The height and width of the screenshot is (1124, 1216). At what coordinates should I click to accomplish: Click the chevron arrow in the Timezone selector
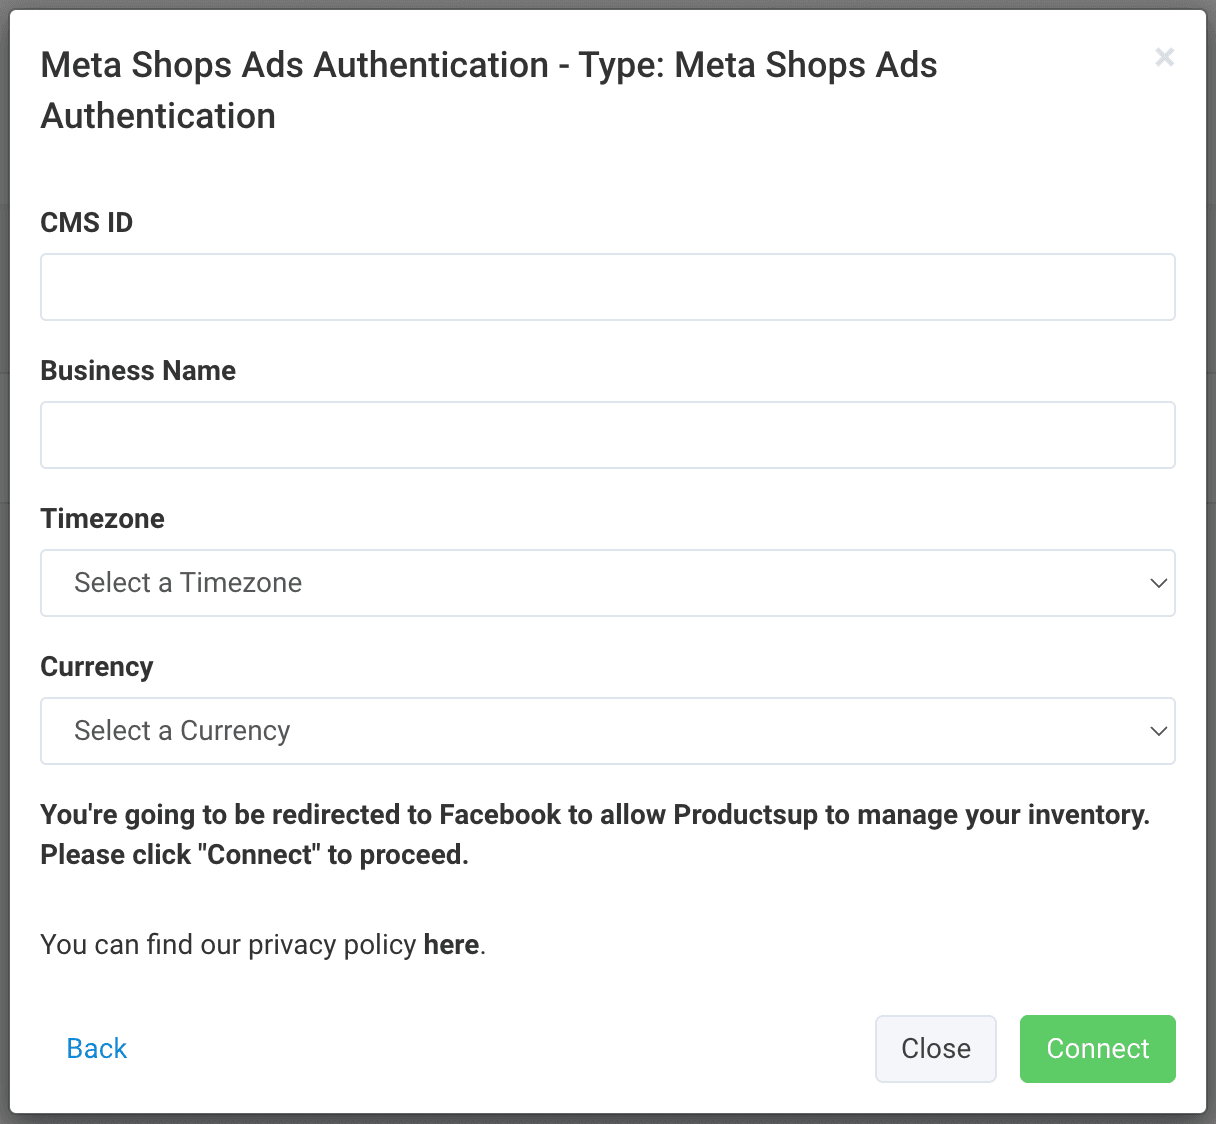[x=1158, y=583]
